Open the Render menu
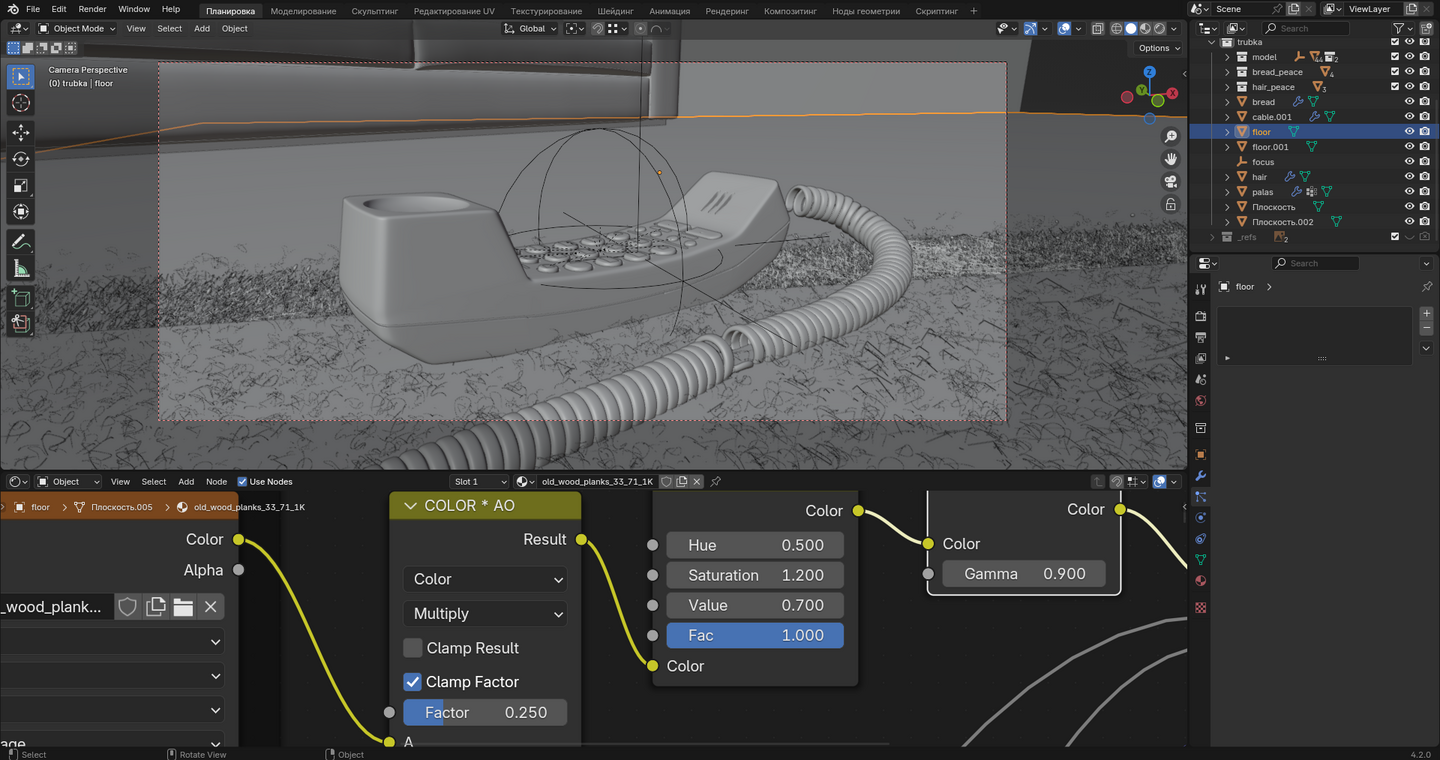1440x760 pixels. [x=92, y=9]
